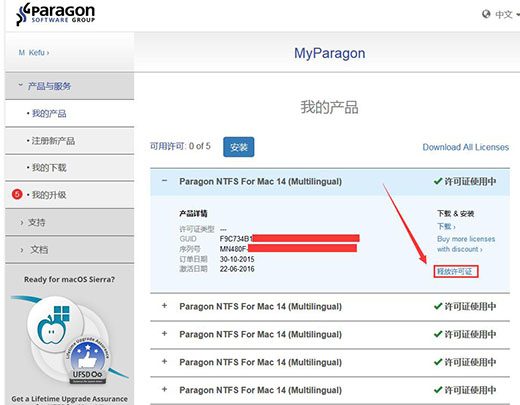Expand the 文档 sidebar section
This screenshot has width=520, height=405.
(70, 250)
